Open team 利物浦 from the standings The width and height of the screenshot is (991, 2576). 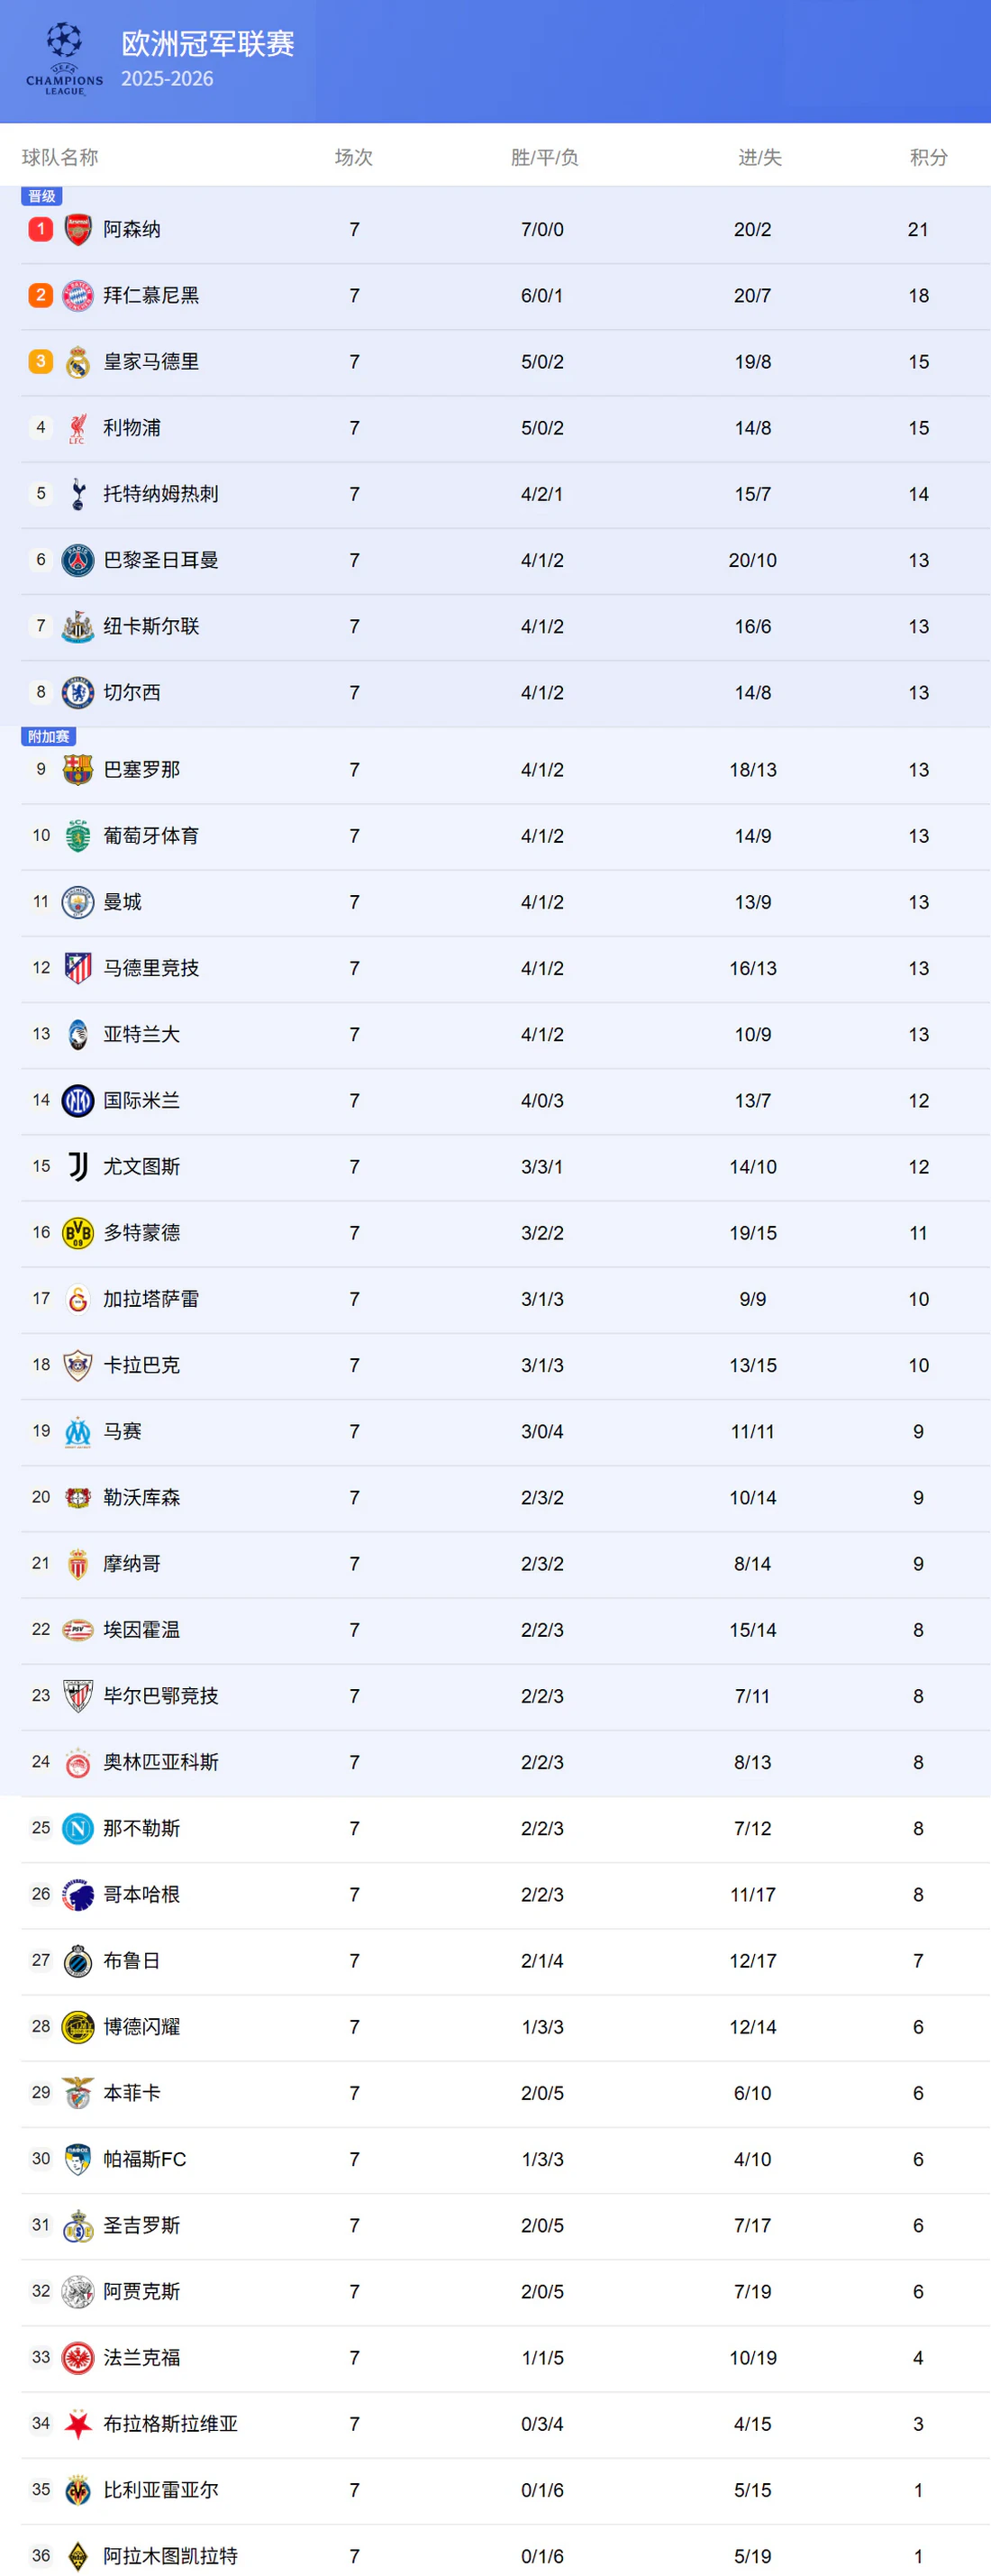point(132,428)
